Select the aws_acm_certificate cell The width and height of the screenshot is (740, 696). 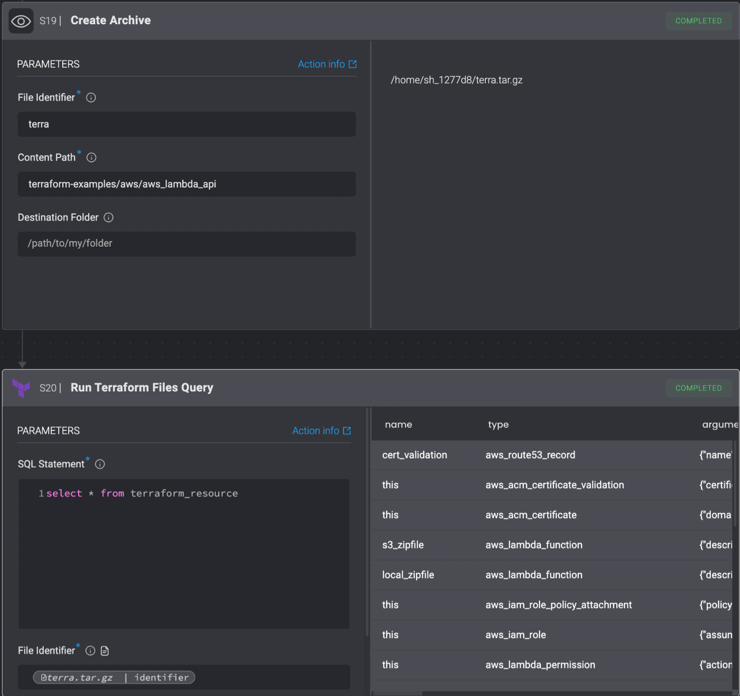click(x=531, y=515)
